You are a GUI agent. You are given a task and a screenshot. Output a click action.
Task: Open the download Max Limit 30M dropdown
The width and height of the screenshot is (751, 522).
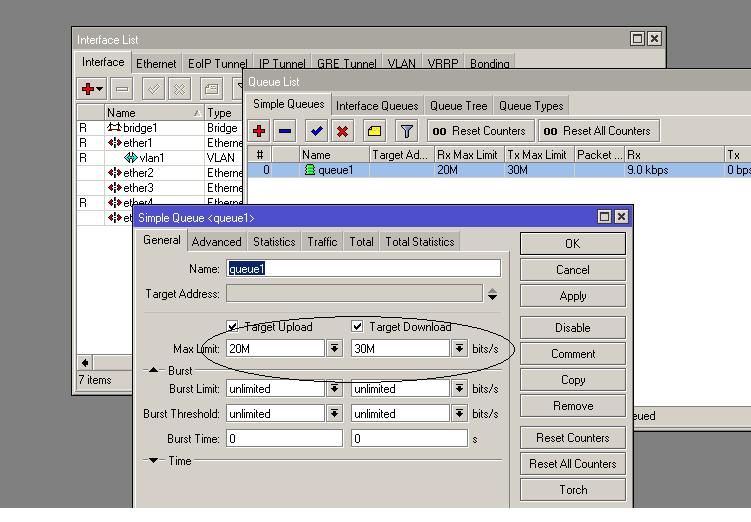click(x=459, y=349)
